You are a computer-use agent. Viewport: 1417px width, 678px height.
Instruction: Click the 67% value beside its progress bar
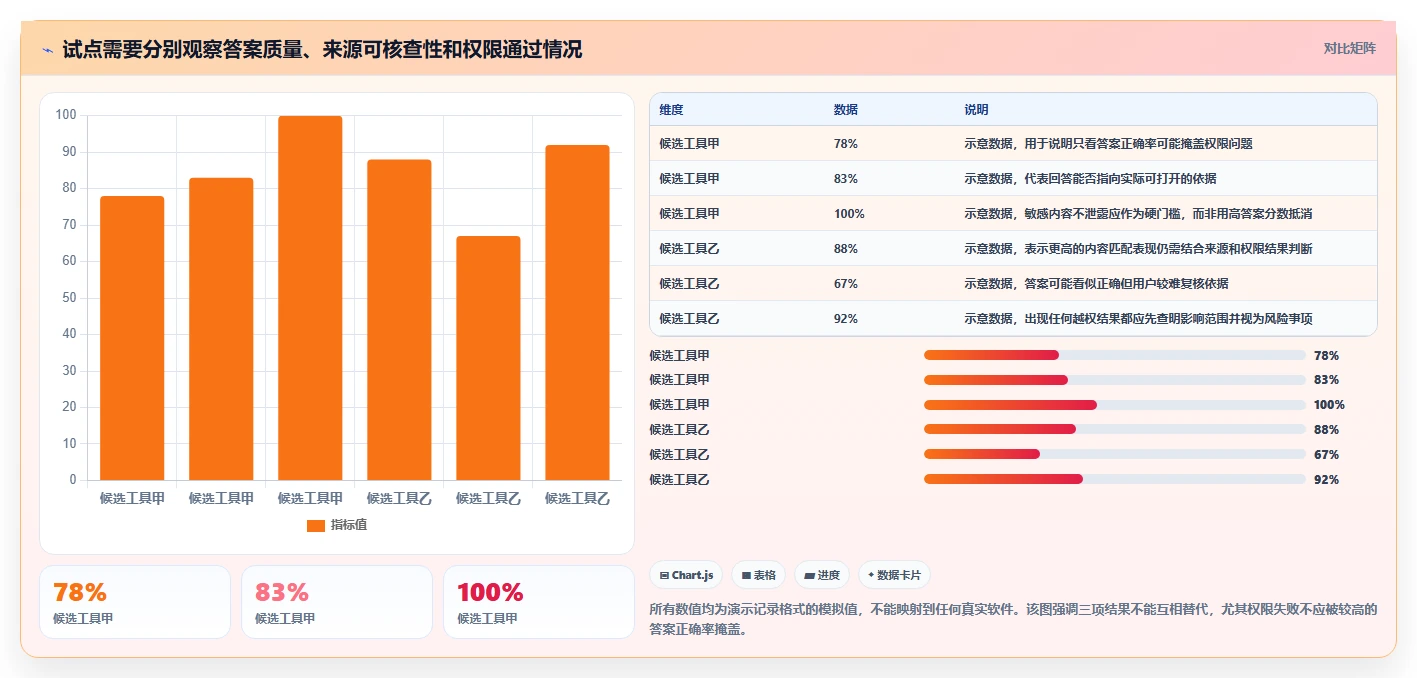1326,454
